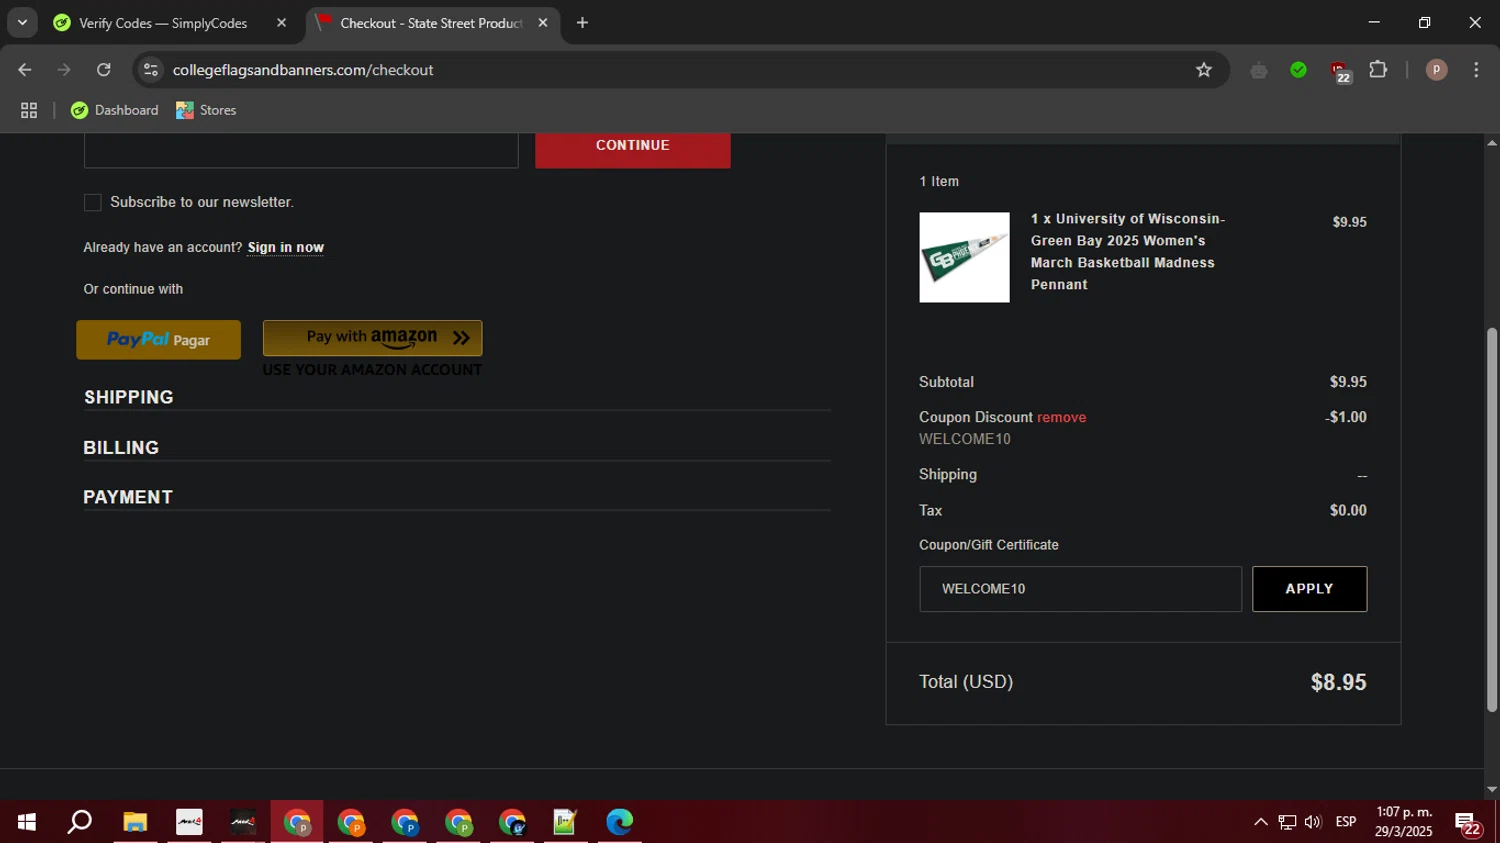Open the Stores bookmark

point(206,110)
